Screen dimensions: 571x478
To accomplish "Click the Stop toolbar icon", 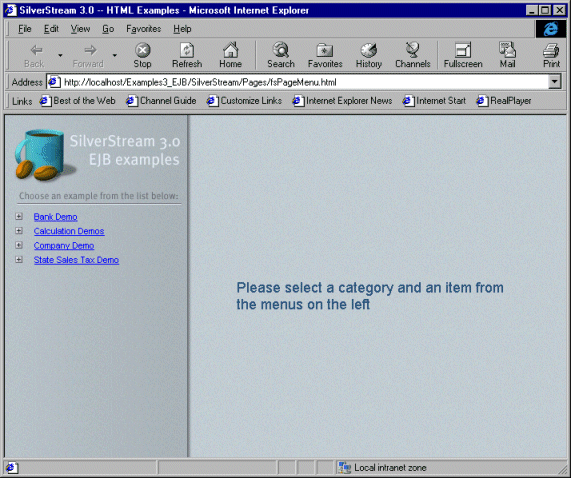I will (x=142, y=50).
